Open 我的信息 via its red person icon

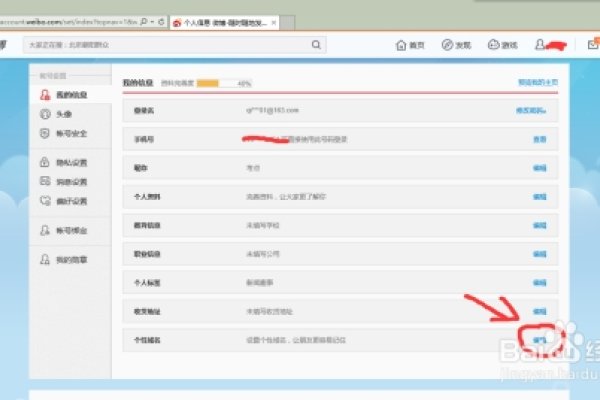(45, 95)
